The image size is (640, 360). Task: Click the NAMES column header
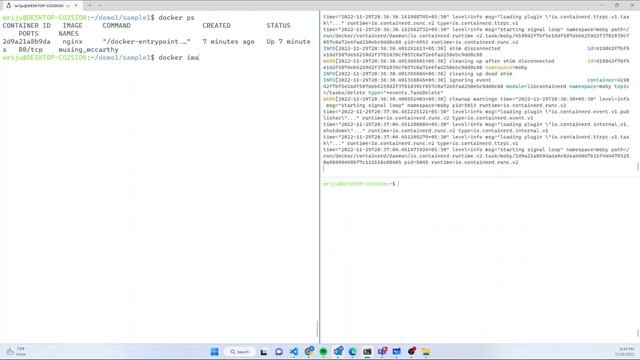[x=68, y=33]
